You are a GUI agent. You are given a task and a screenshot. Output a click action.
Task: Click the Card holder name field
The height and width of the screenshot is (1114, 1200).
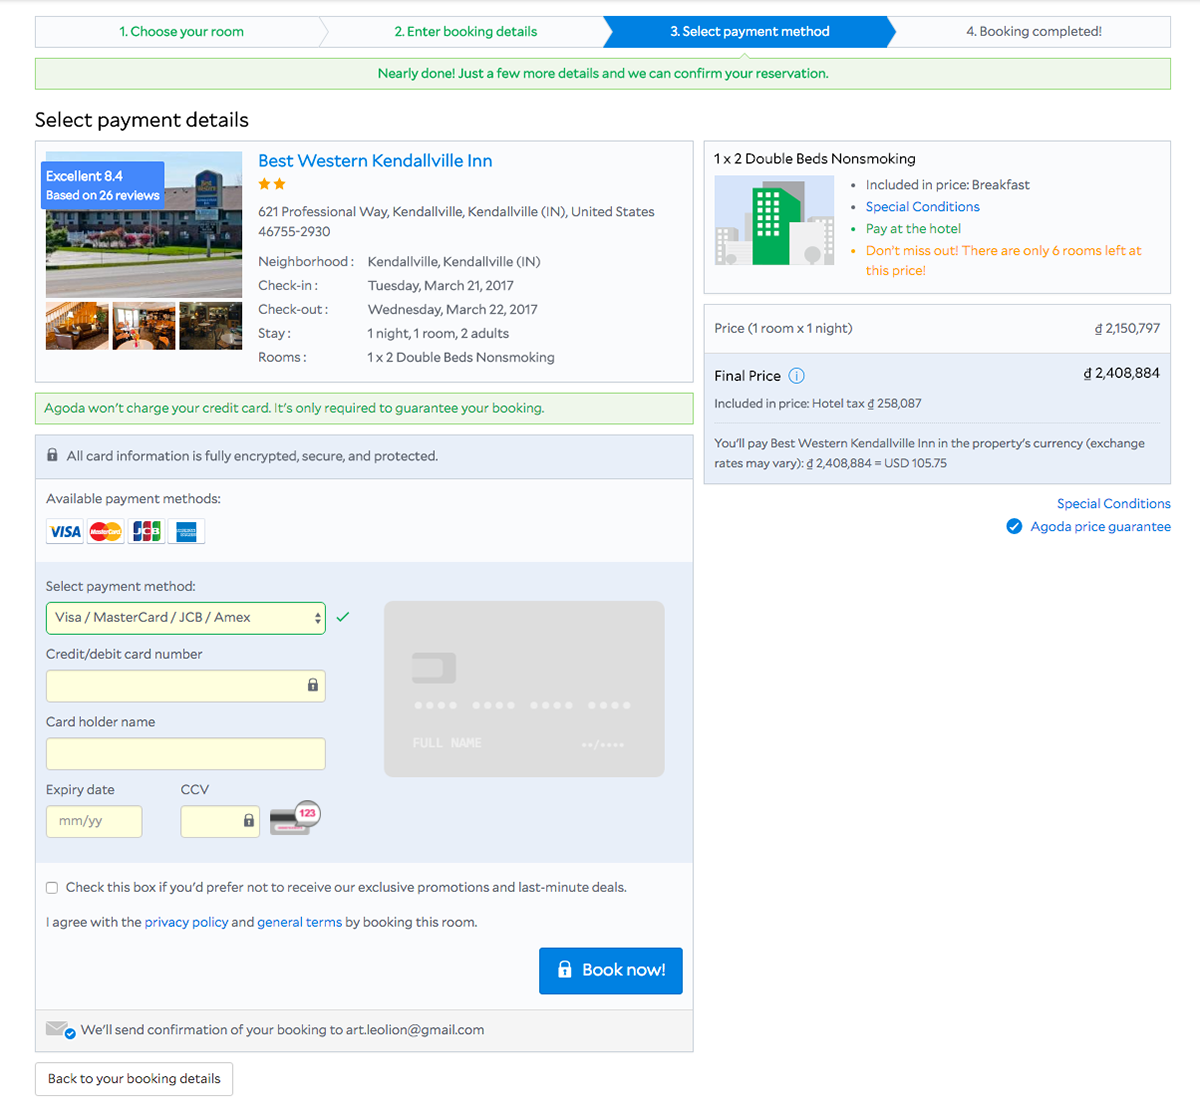point(186,754)
